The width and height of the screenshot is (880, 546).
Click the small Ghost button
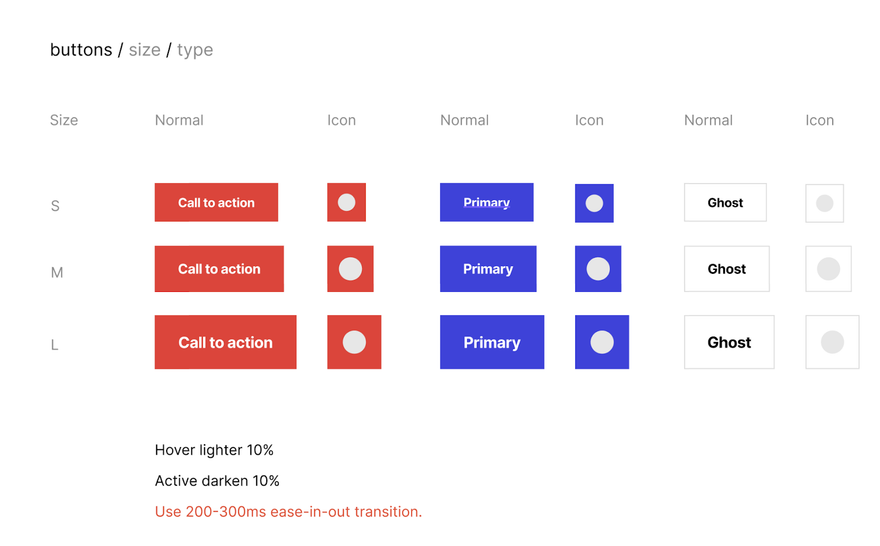click(725, 202)
